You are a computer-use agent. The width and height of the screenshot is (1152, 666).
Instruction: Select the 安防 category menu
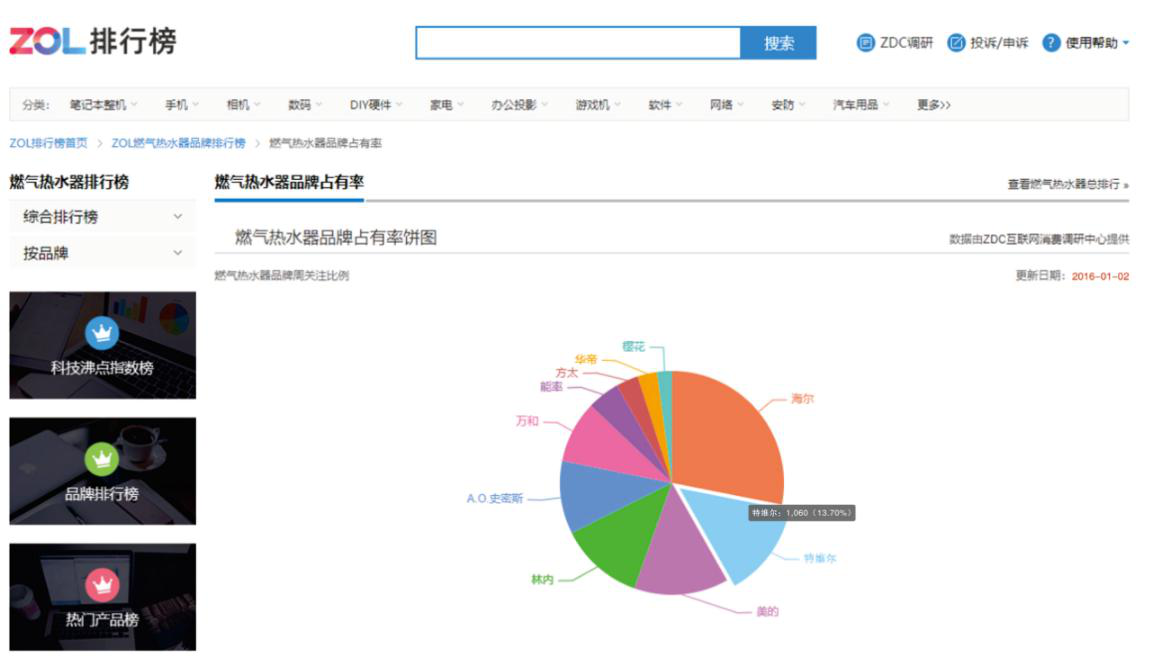coord(789,105)
